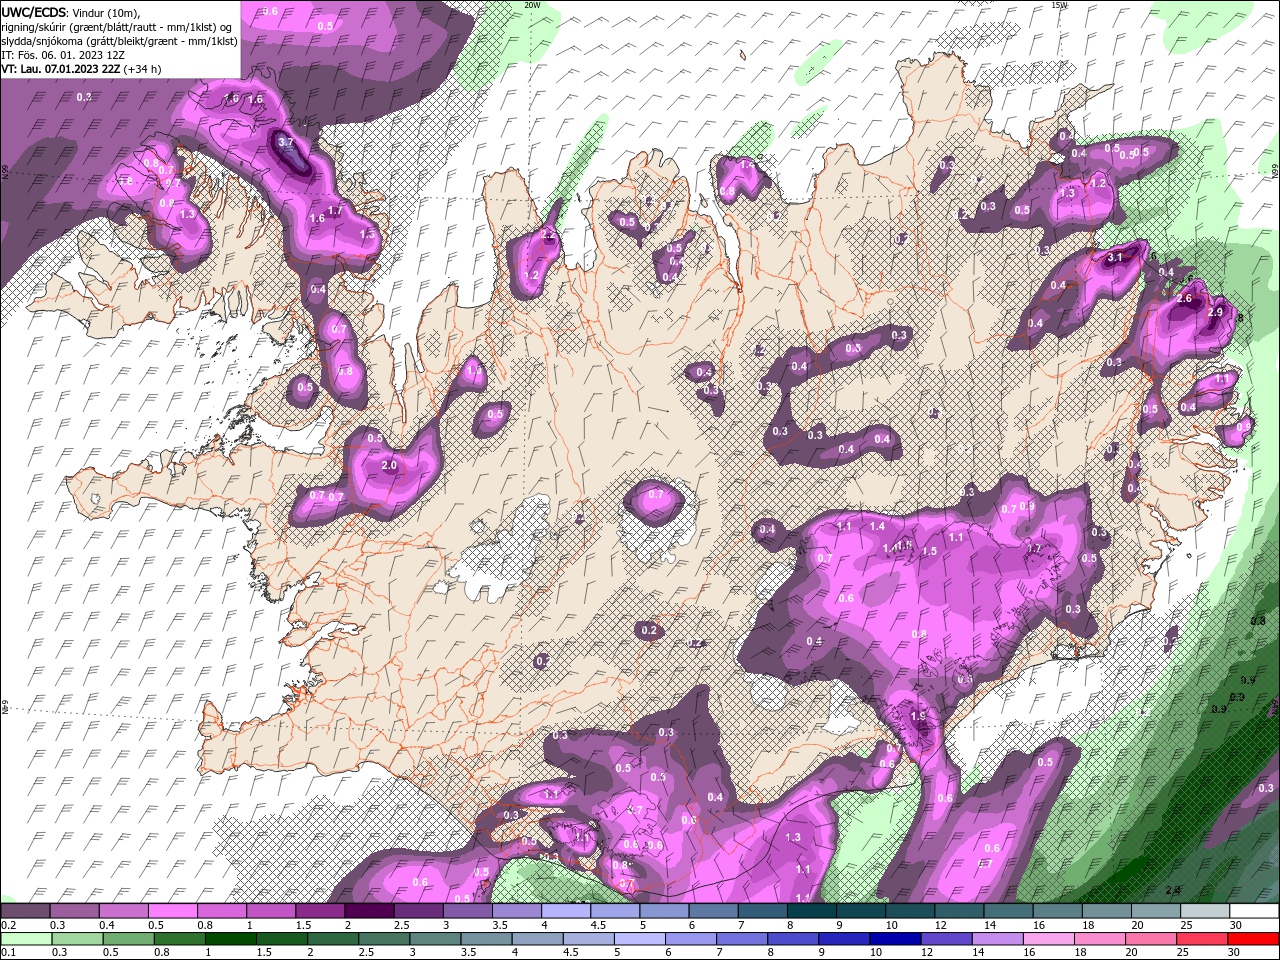Click the darkest purple snow swatch at 2
Image resolution: width=1280 pixels, height=960 pixels.
369,911
